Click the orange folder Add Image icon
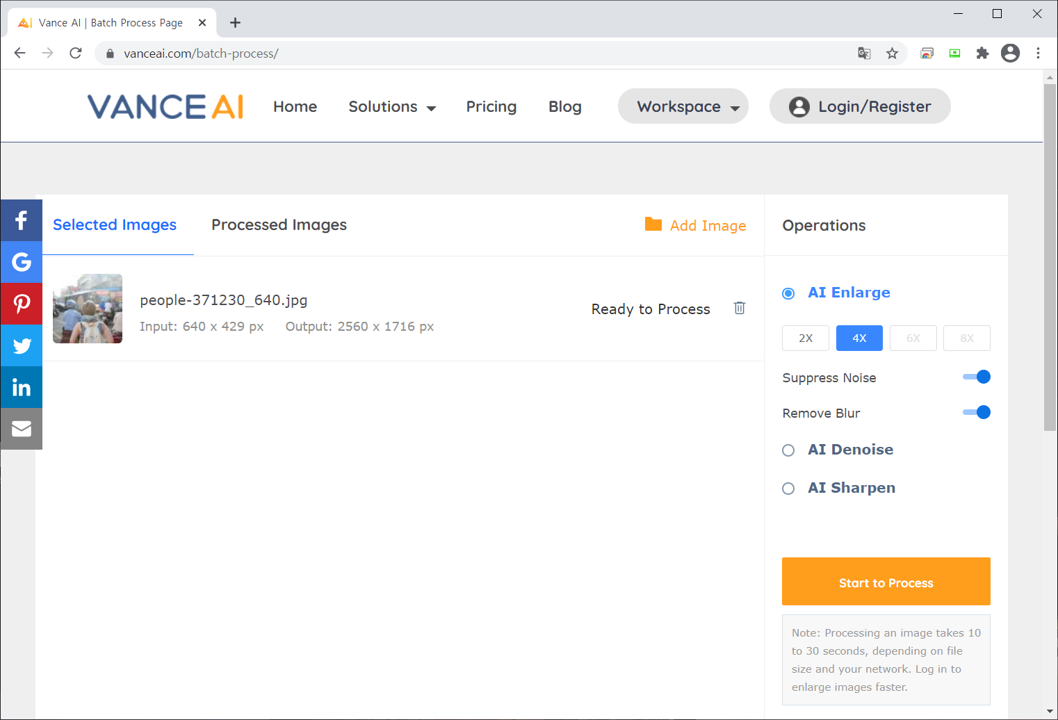 (x=653, y=224)
